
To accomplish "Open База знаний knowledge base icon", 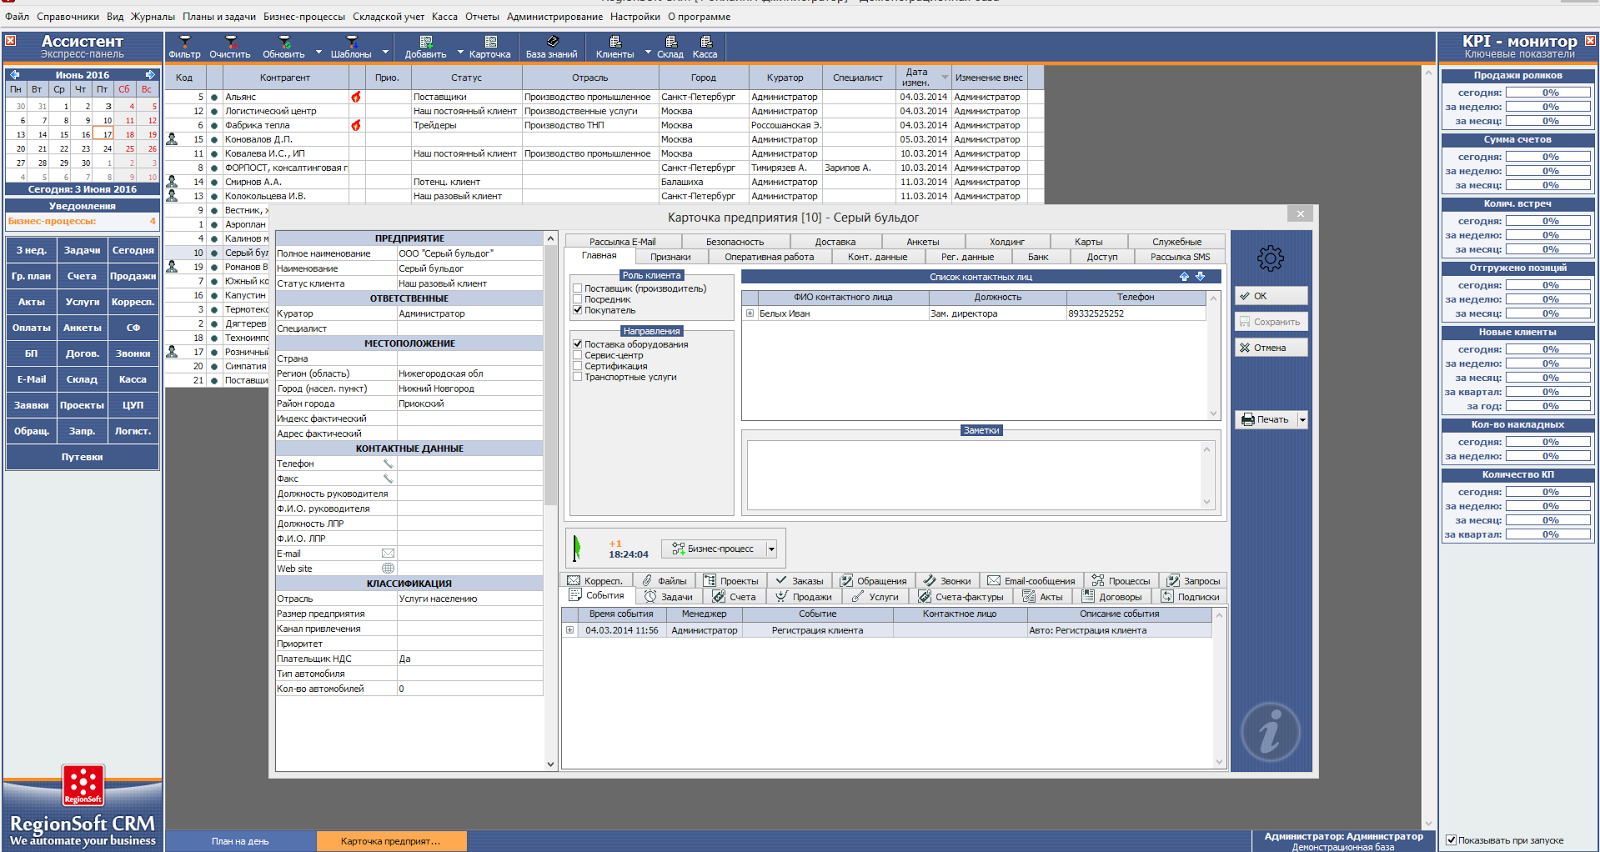I will (552, 42).
